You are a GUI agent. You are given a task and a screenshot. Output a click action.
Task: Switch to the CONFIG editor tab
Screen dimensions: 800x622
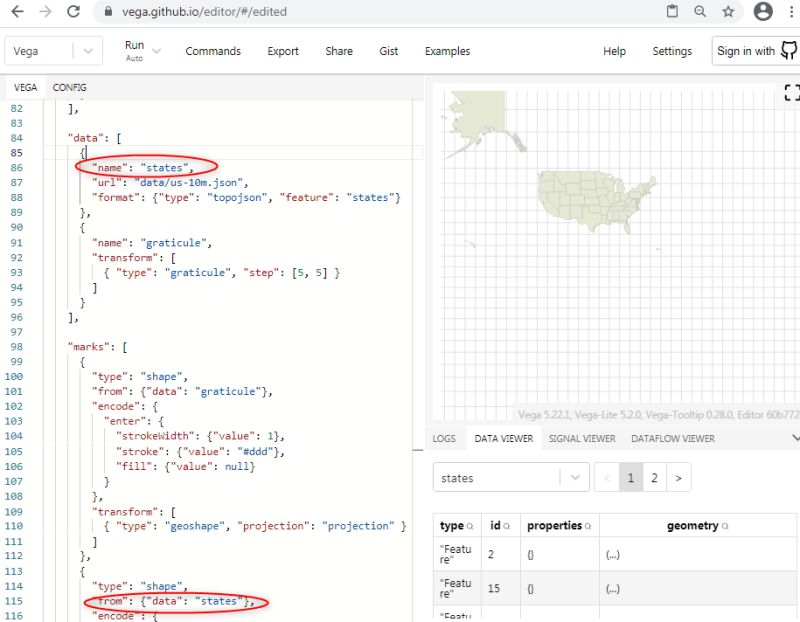point(69,87)
